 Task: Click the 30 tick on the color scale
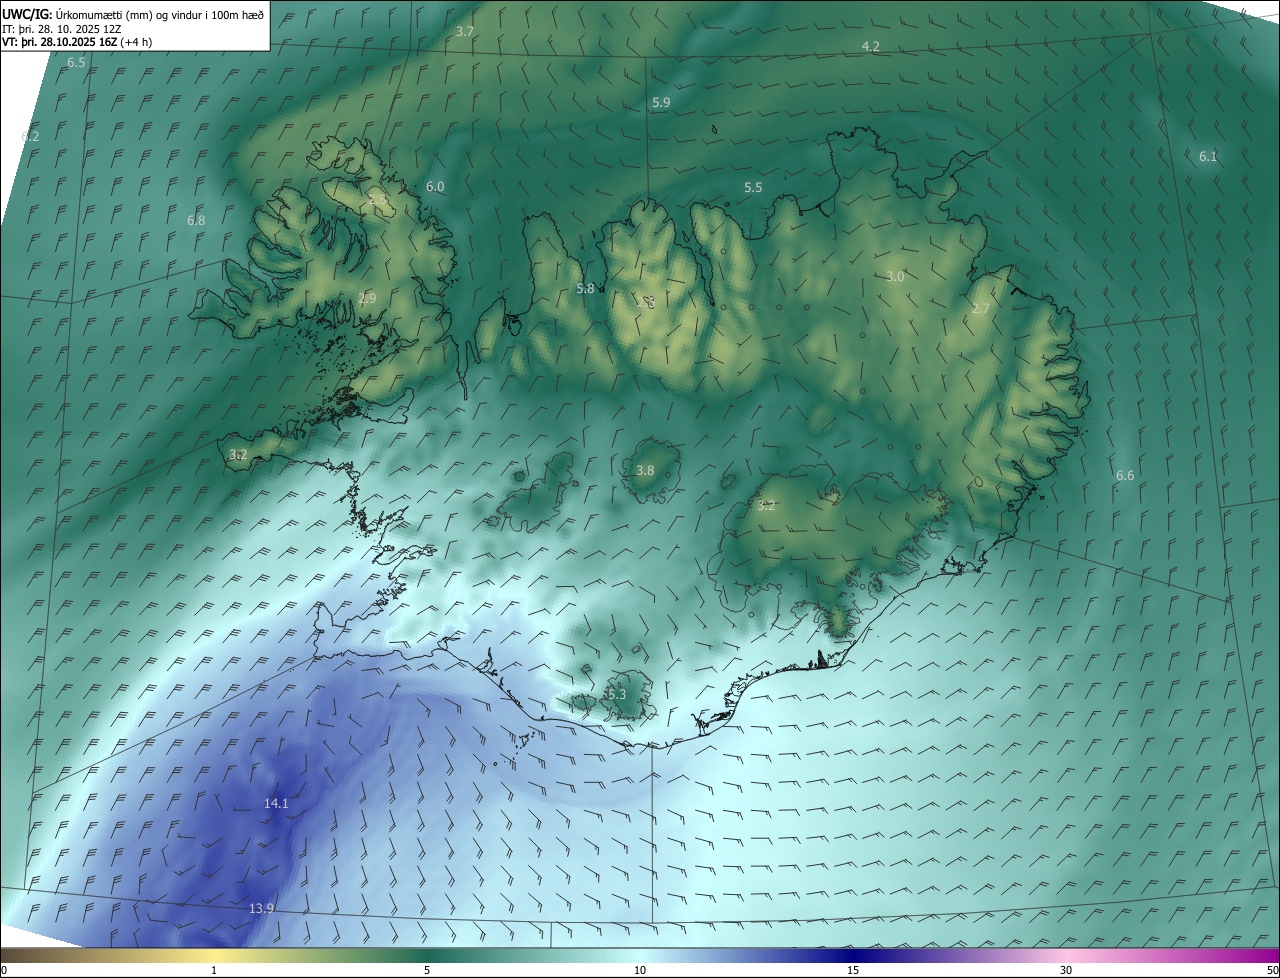tap(1066, 970)
